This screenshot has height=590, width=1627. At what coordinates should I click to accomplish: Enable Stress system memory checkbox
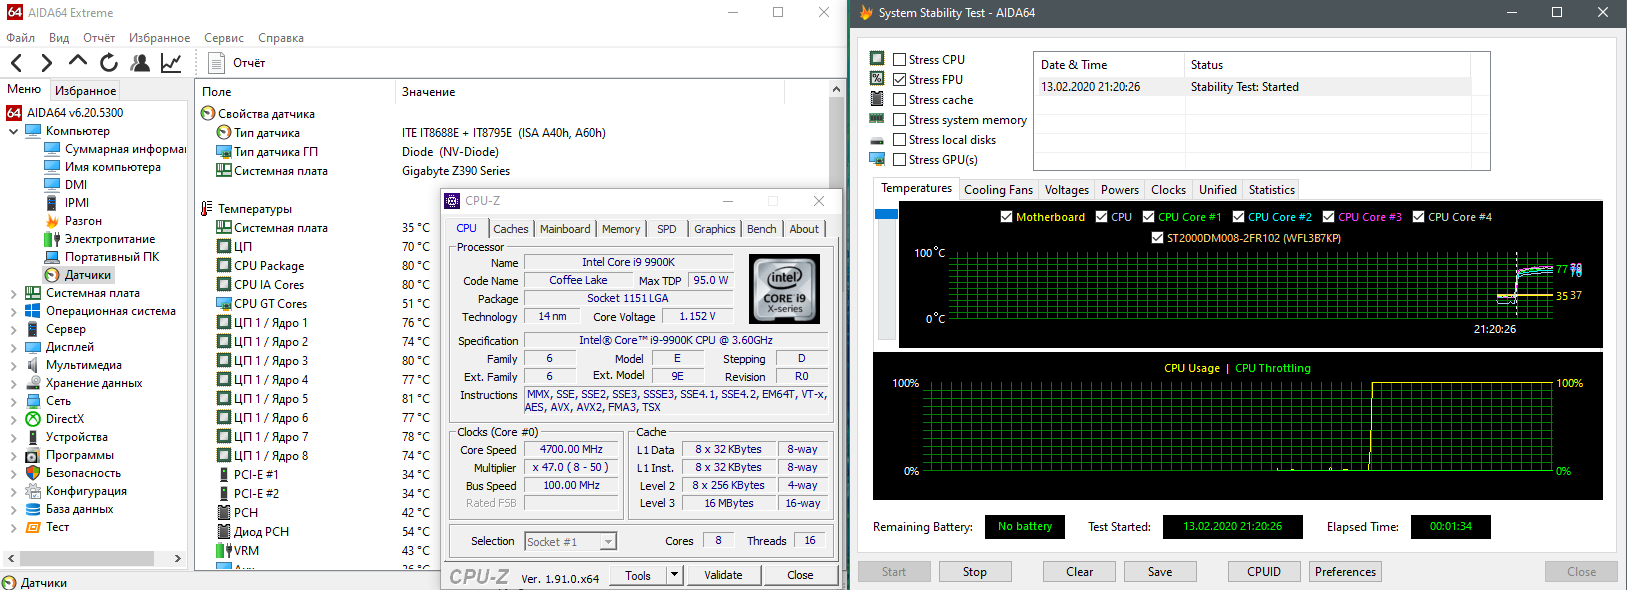[x=900, y=120]
